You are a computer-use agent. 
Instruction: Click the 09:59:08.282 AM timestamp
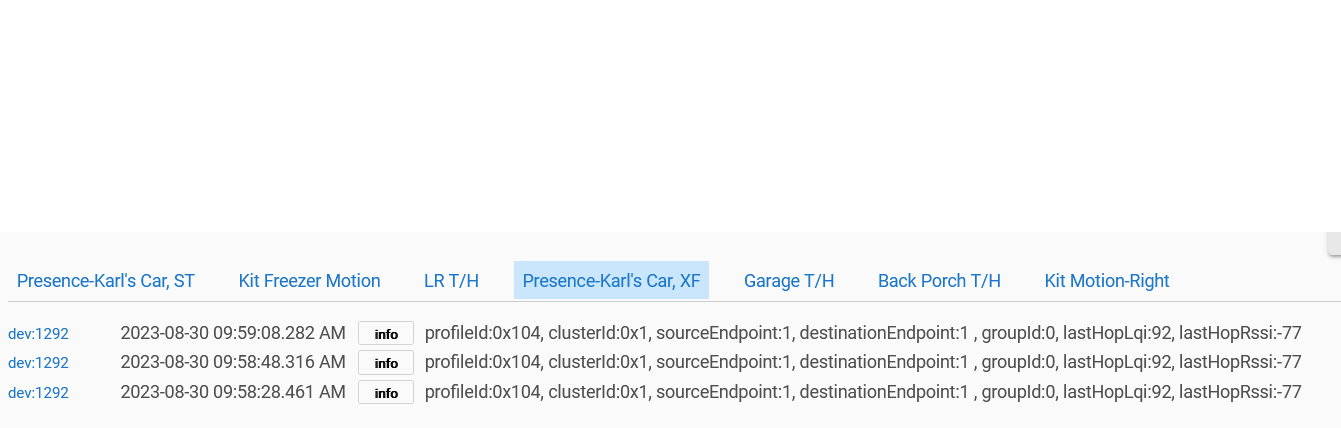tap(233, 333)
